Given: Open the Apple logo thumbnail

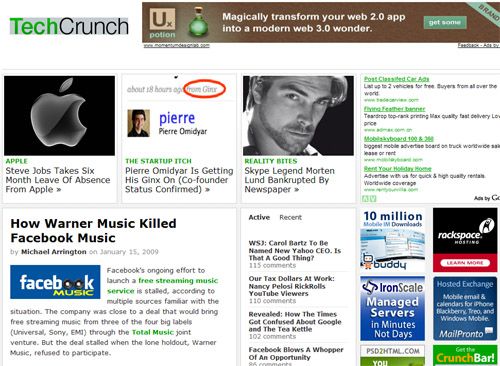Looking at the screenshot, I should point(59,115).
